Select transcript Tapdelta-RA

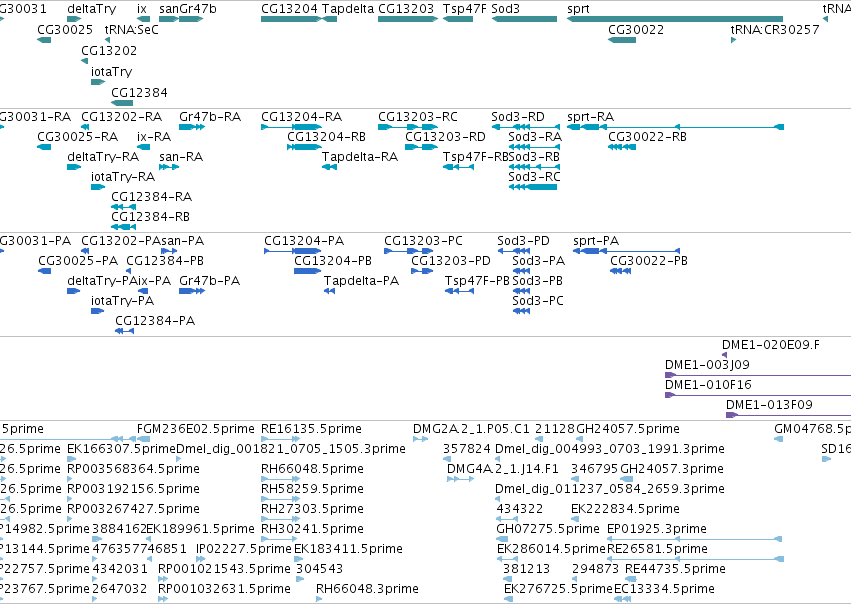pos(359,157)
